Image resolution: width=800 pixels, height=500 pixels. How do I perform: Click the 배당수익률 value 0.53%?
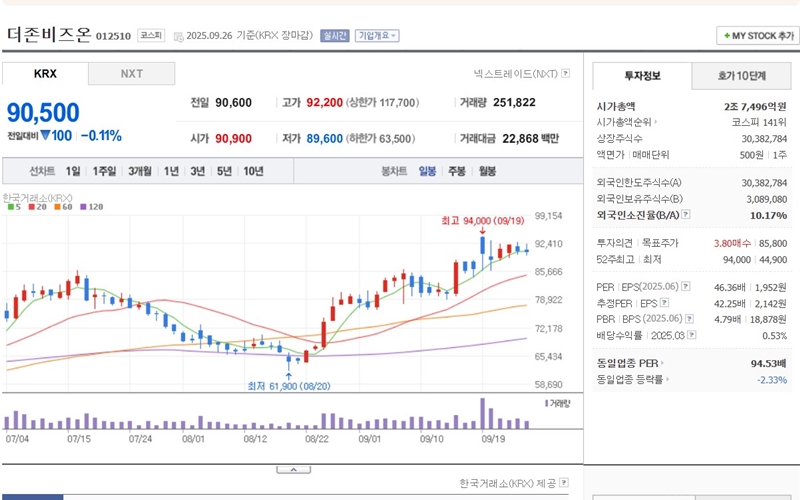point(774,336)
